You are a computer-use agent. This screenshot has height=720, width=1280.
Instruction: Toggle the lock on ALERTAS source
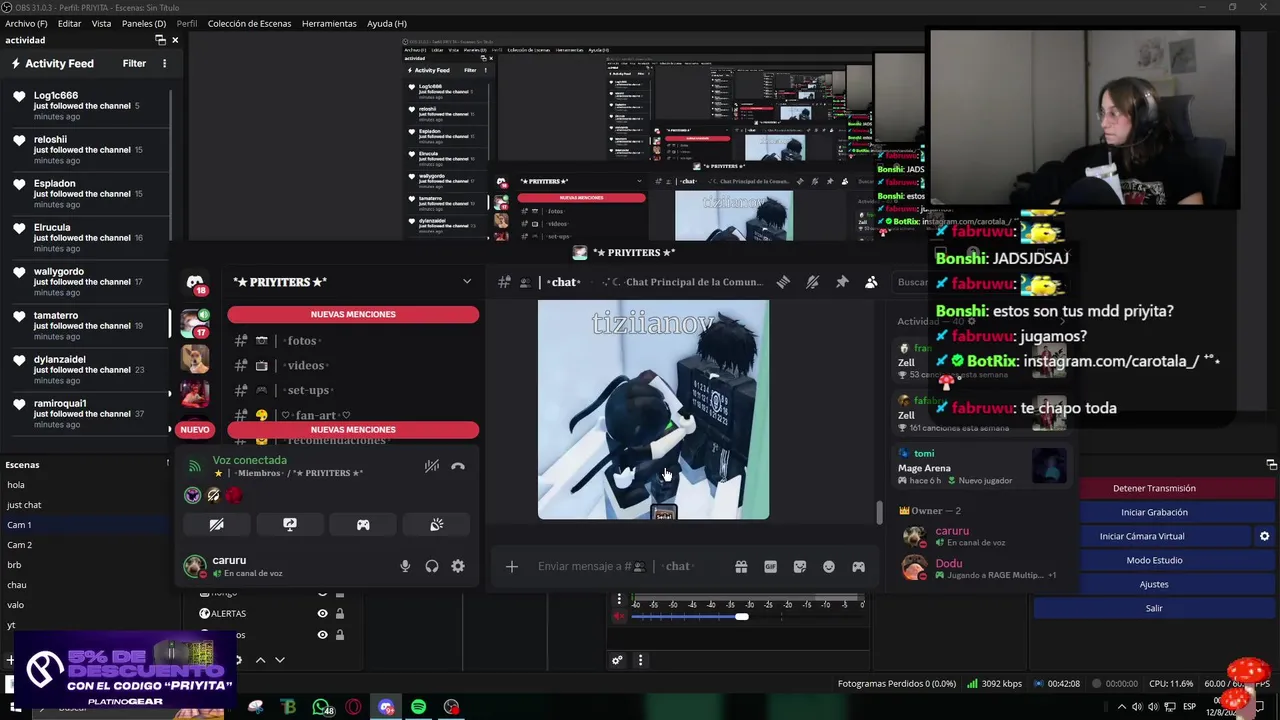pos(340,614)
